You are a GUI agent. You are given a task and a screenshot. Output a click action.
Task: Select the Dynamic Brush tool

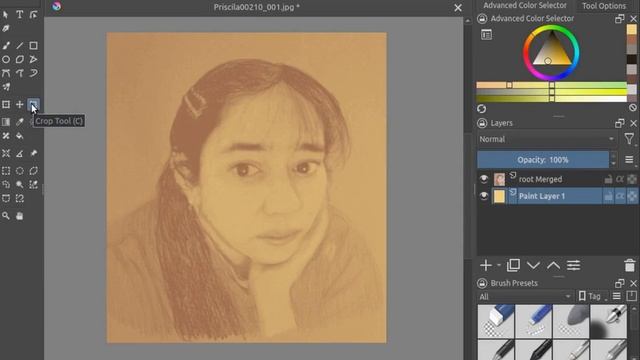(x=33, y=73)
